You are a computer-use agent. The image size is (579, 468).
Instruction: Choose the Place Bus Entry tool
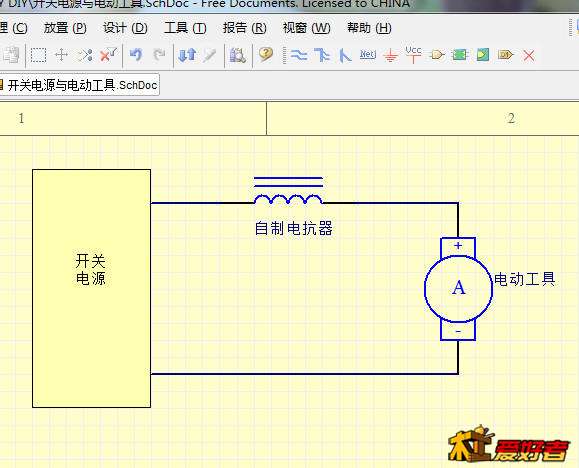pos(345,55)
